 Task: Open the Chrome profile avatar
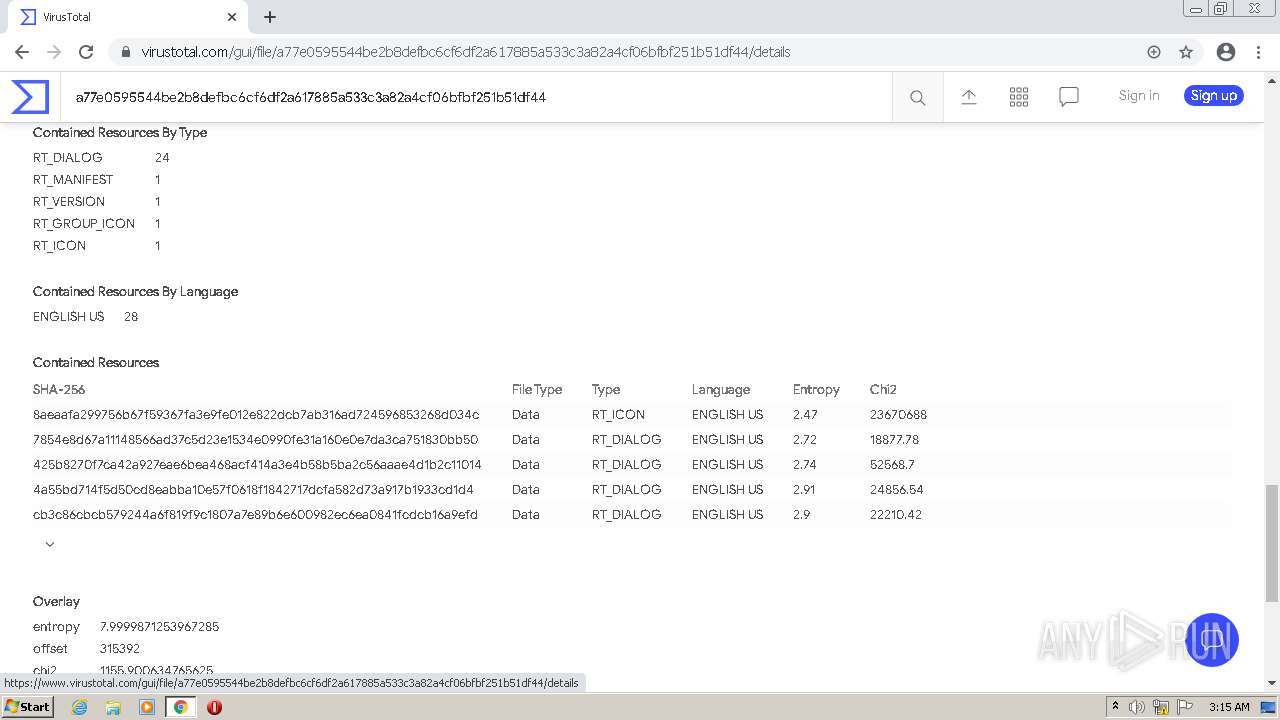(1226, 52)
